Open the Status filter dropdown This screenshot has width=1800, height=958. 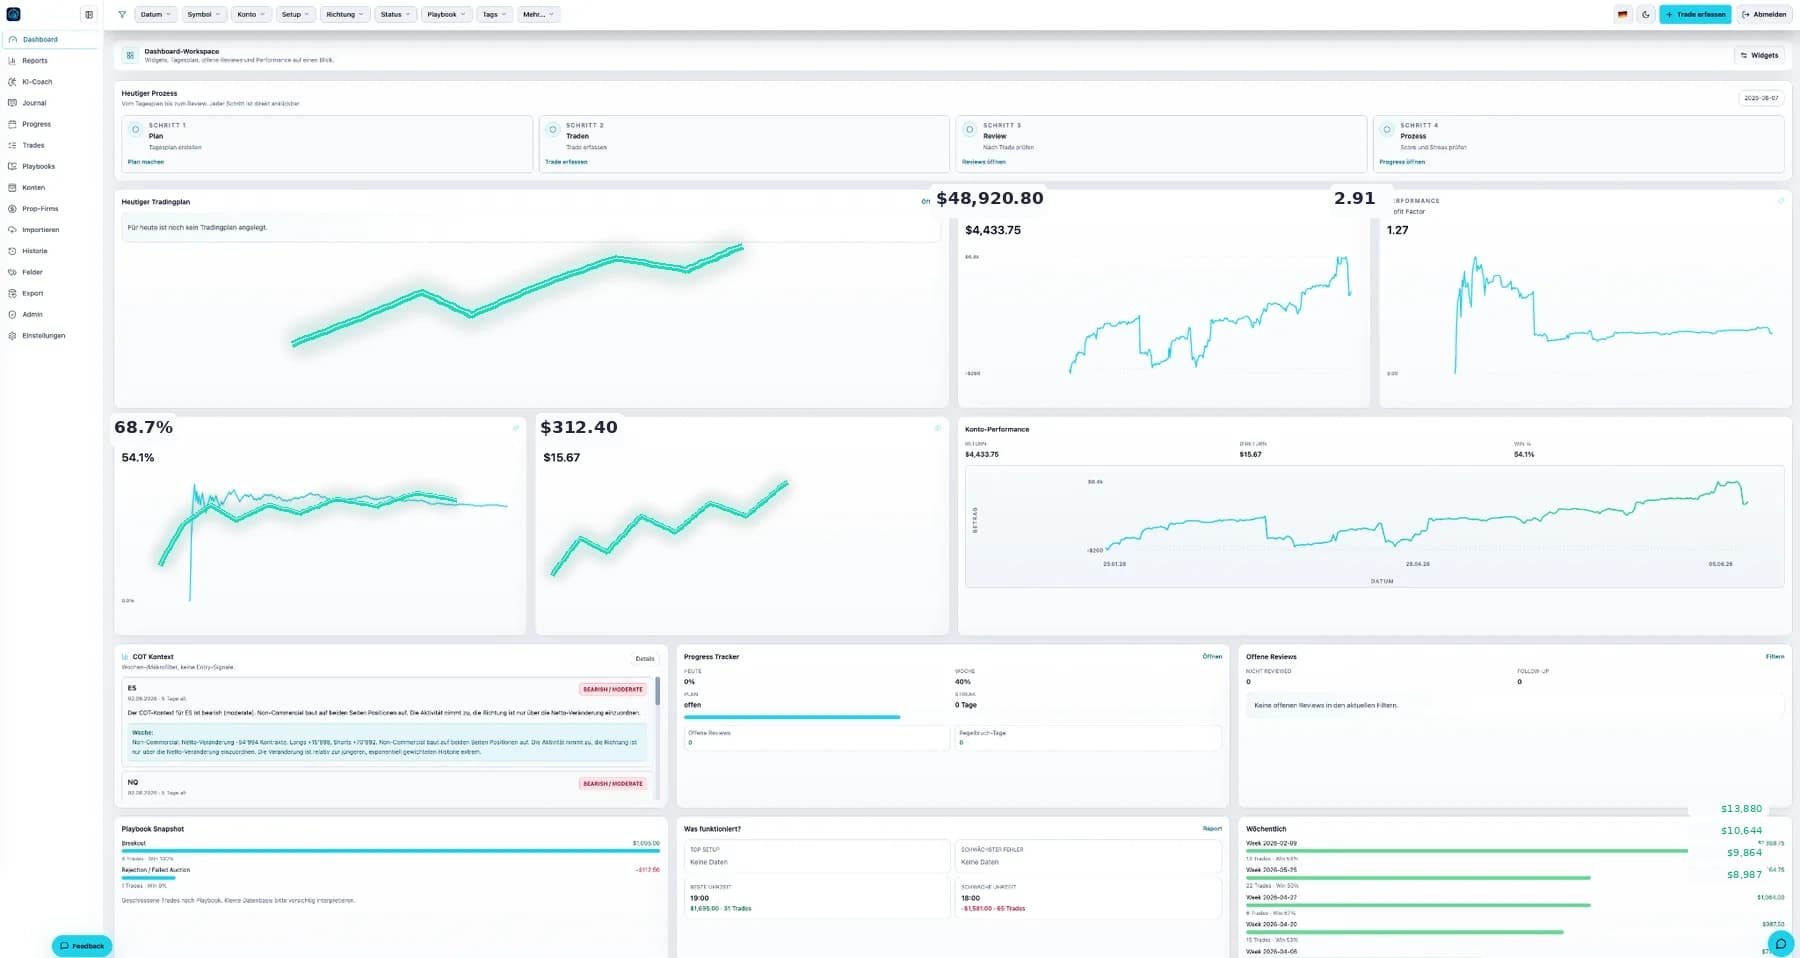tap(396, 14)
